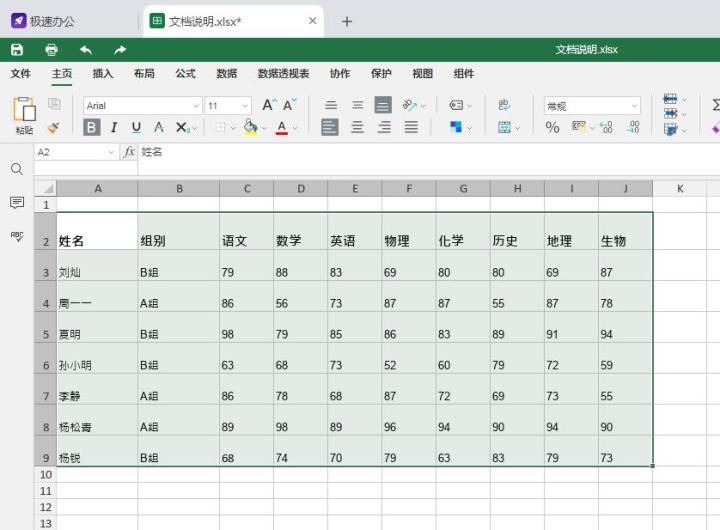Toggle underline formatting
720x530 pixels.
tap(136, 127)
